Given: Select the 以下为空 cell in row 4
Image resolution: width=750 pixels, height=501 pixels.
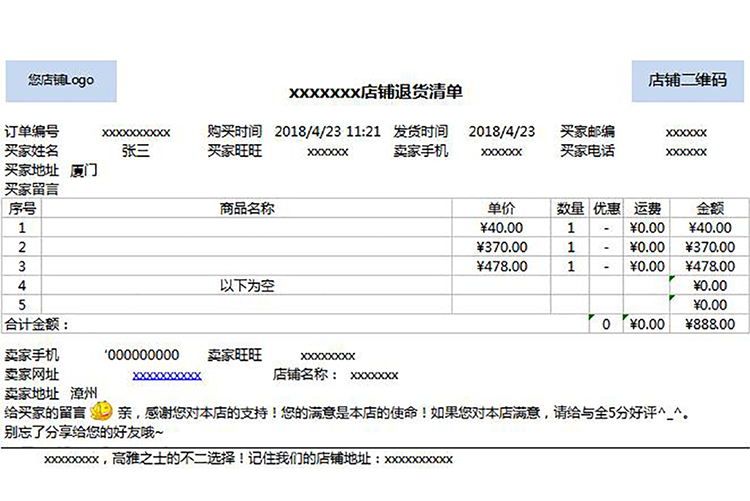Looking at the screenshot, I should click(246, 286).
